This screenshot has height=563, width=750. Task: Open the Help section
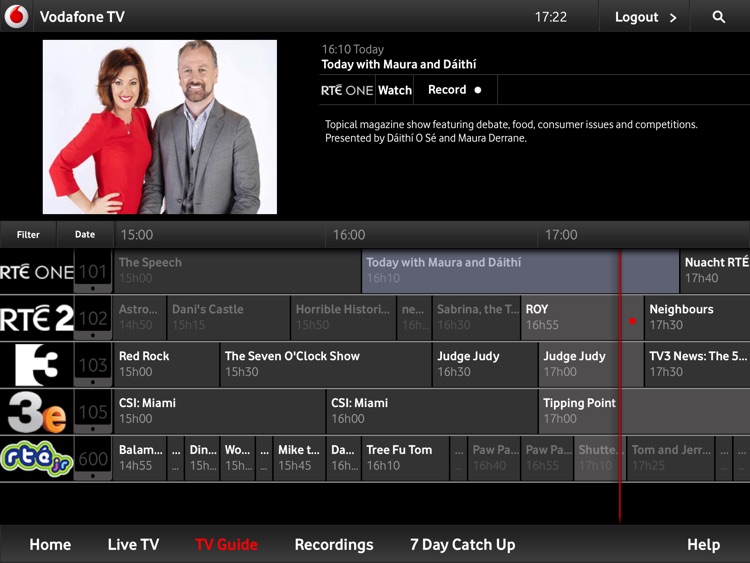point(703,544)
